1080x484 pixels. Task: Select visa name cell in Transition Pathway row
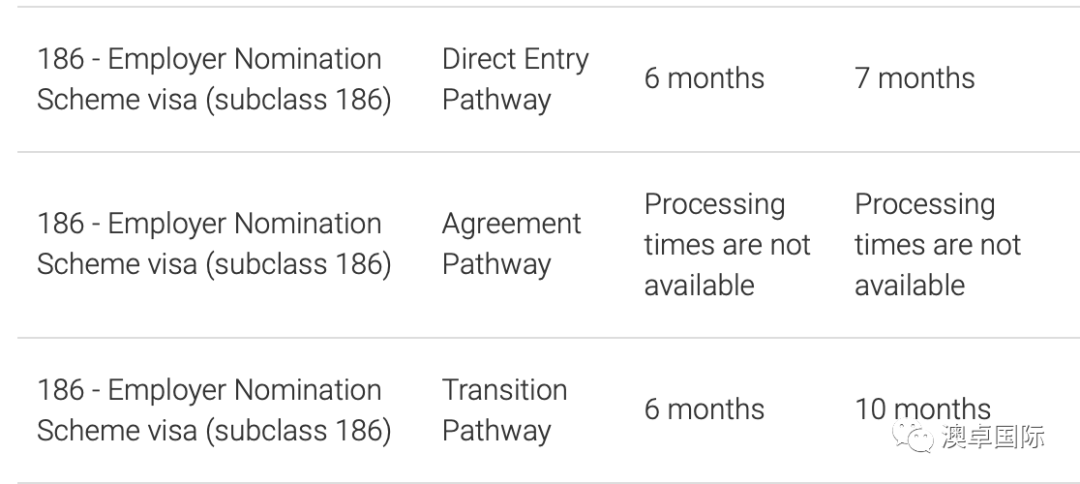[214, 410]
